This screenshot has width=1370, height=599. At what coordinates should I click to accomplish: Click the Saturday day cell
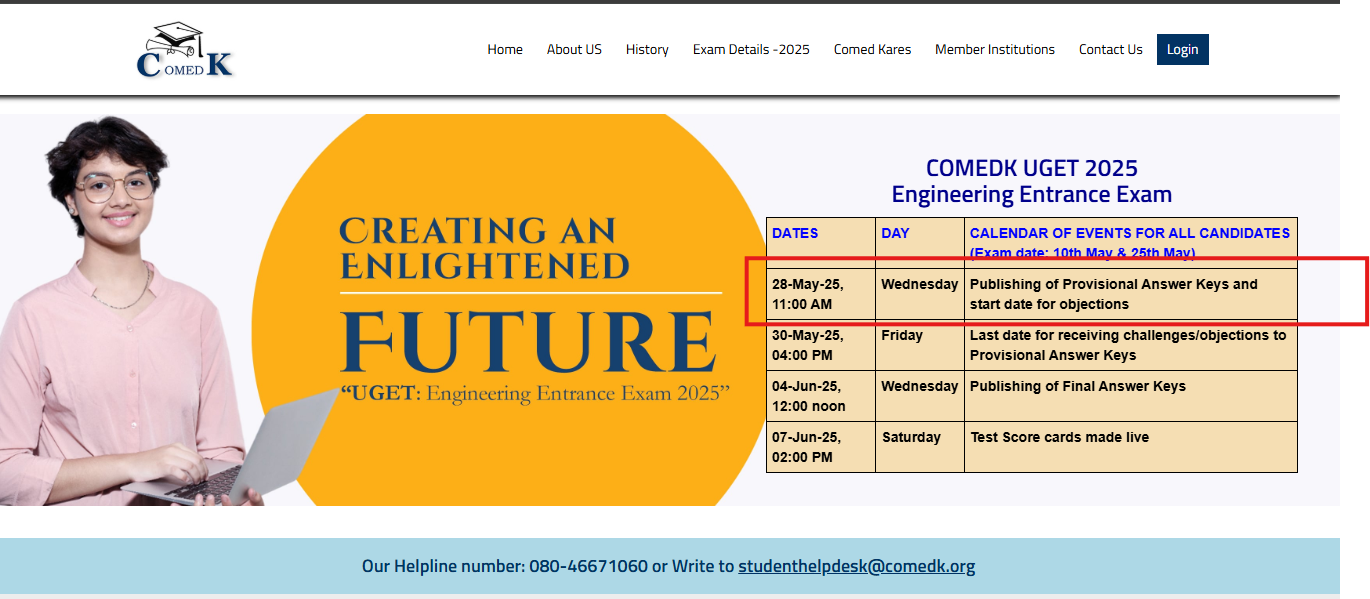pyautogui.click(x=920, y=447)
